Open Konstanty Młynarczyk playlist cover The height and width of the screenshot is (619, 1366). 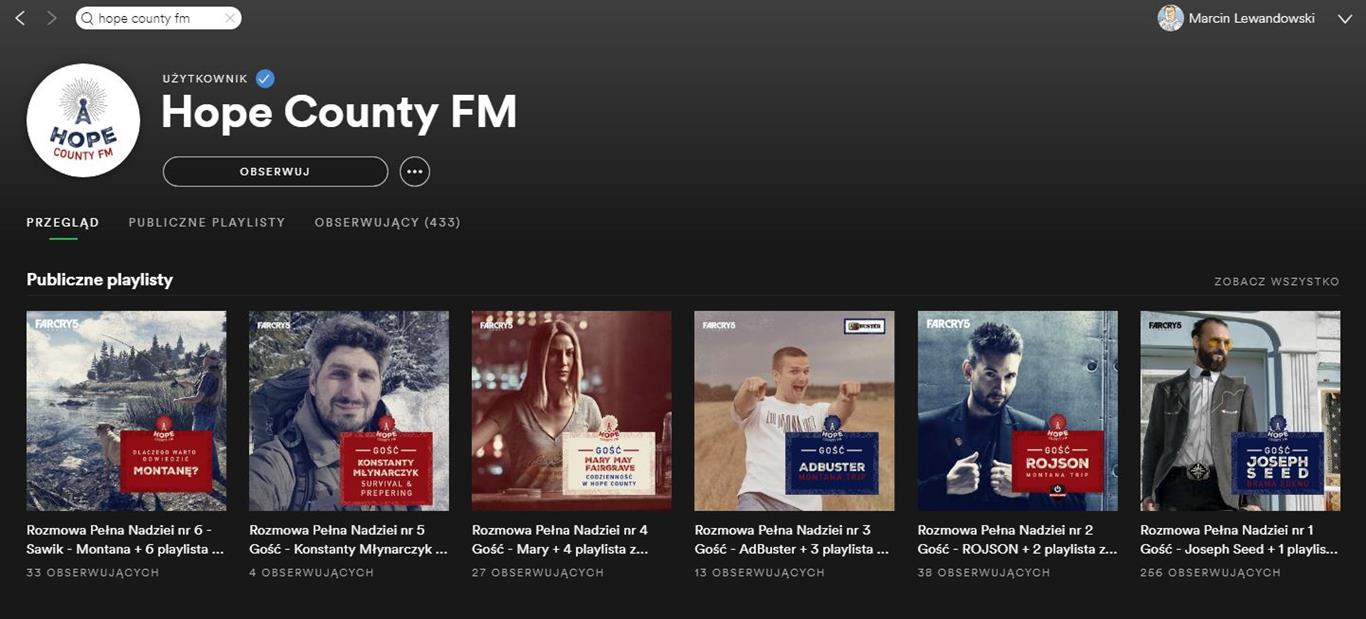click(349, 411)
